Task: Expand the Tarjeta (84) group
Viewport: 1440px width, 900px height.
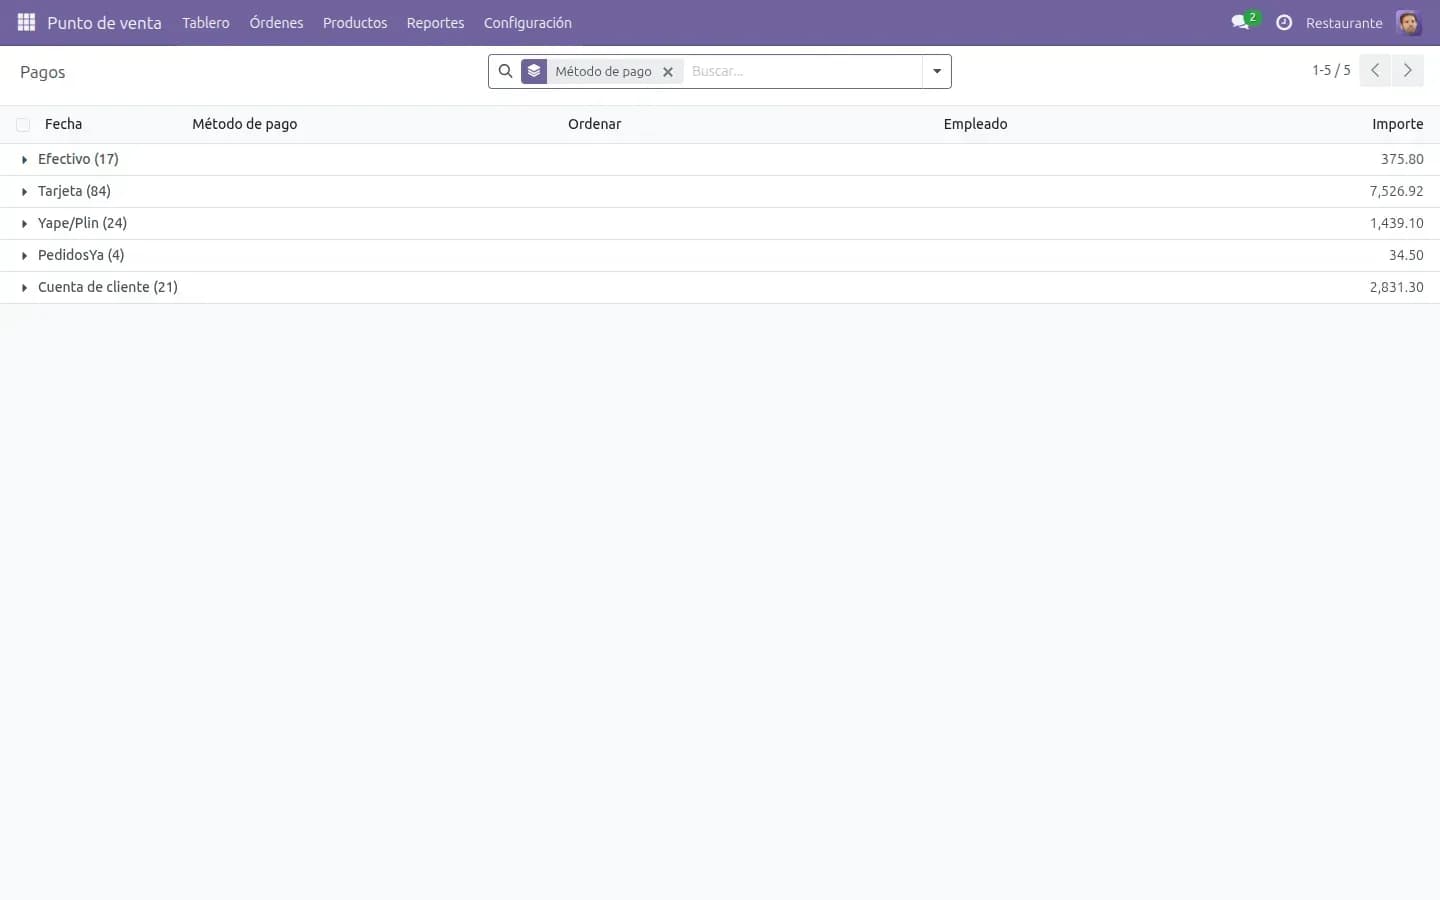Action: [x=720, y=191]
